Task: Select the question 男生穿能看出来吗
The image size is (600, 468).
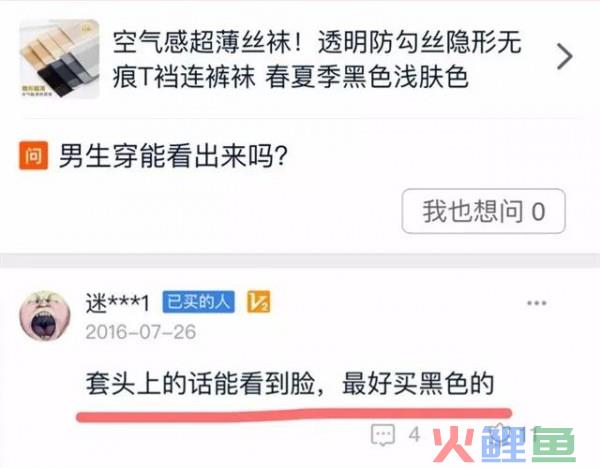Action: tap(173, 156)
